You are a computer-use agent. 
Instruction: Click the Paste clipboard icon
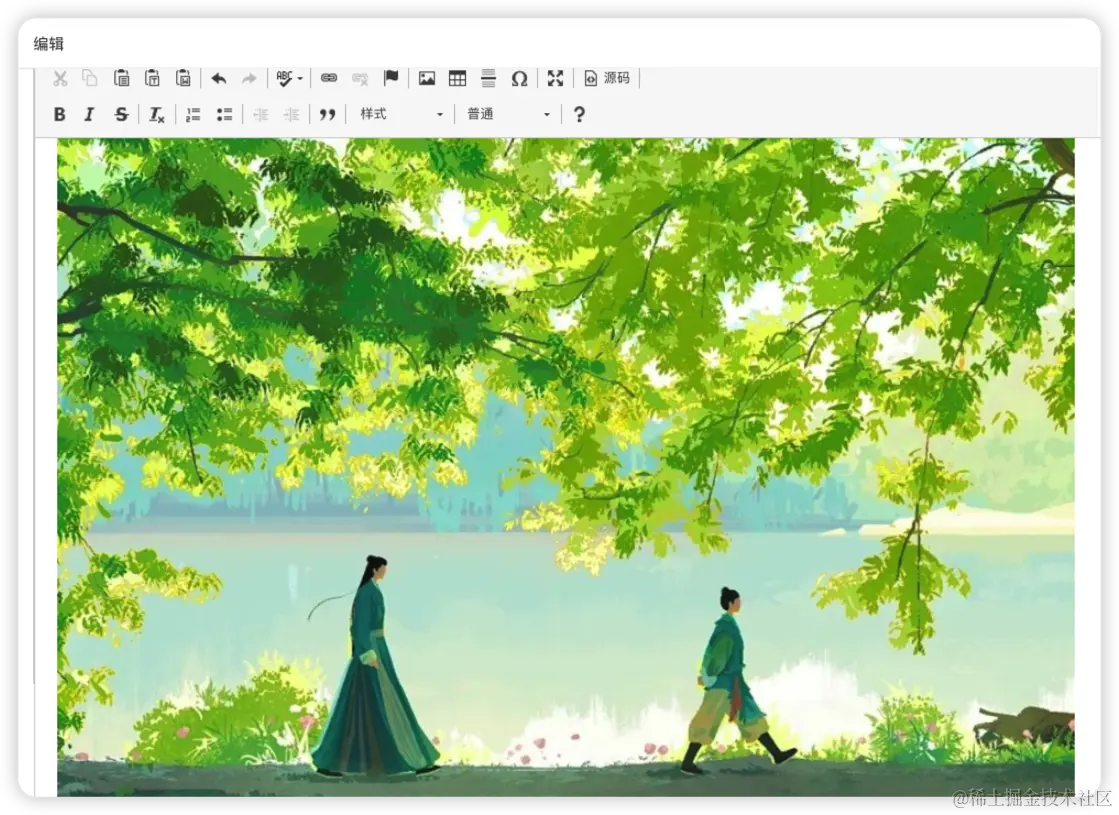(x=121, y=78)
